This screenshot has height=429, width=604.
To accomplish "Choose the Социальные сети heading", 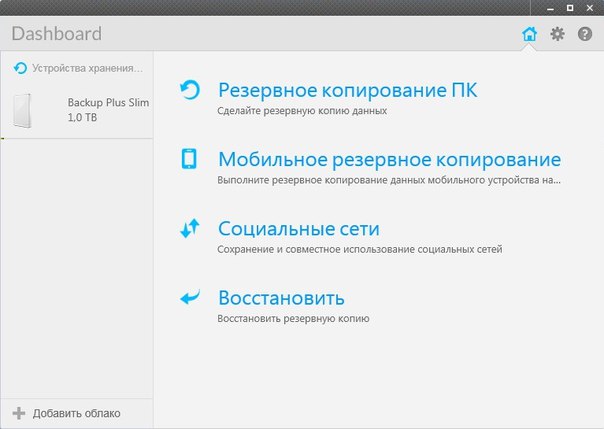I will coord(298,229).
